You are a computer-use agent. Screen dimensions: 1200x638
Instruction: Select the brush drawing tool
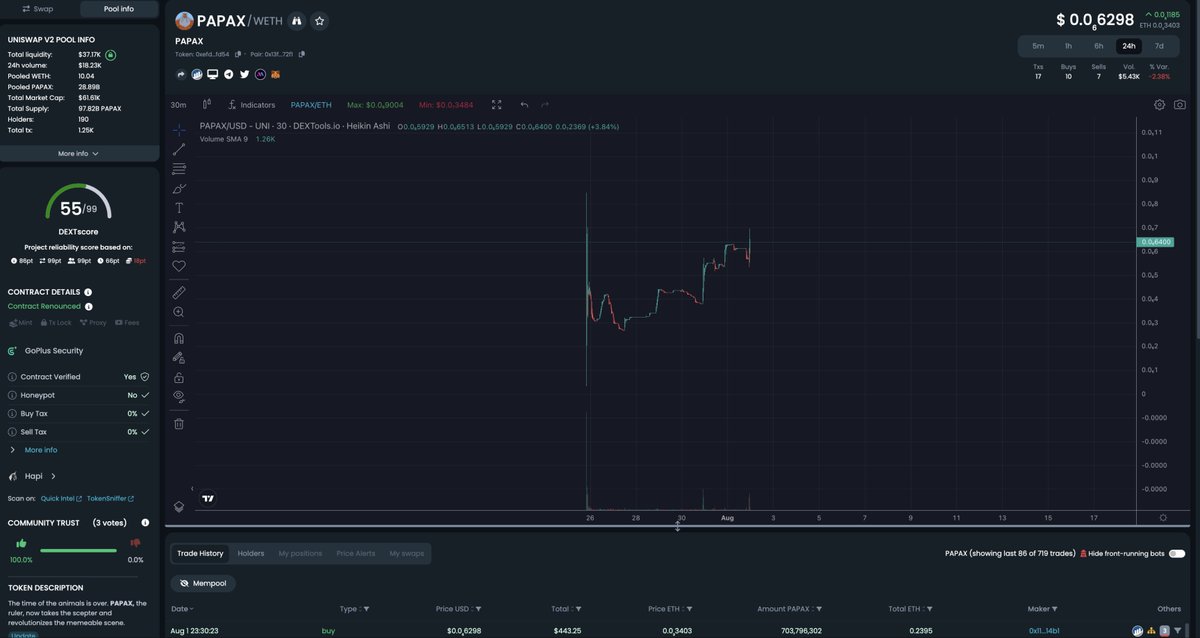tap(179, 188)
